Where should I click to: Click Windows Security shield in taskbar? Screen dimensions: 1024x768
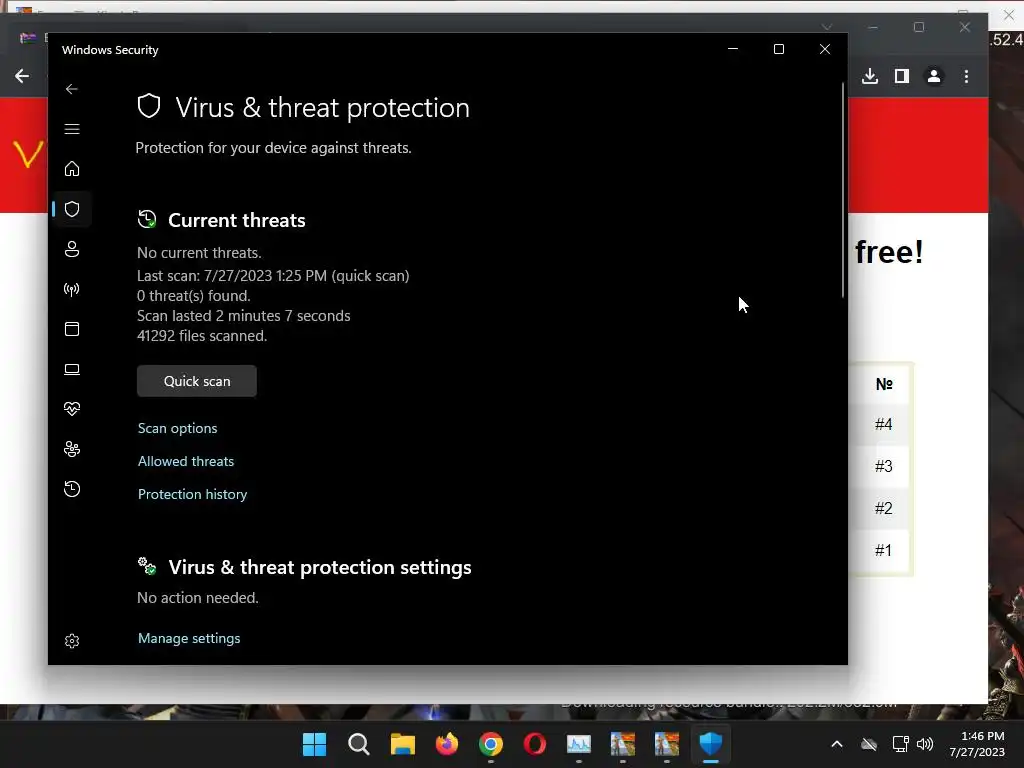tap(711, 744)
